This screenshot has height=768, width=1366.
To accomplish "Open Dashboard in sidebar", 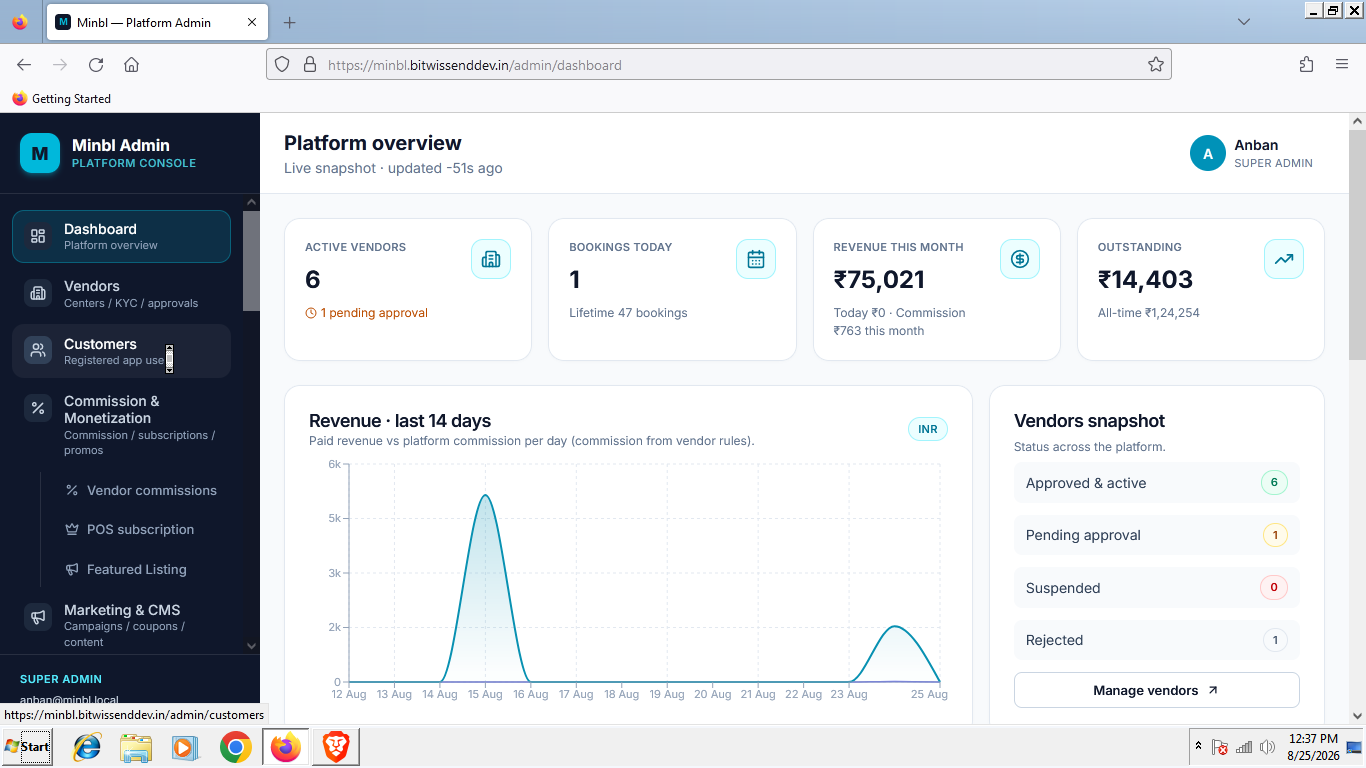I will 121,236.
